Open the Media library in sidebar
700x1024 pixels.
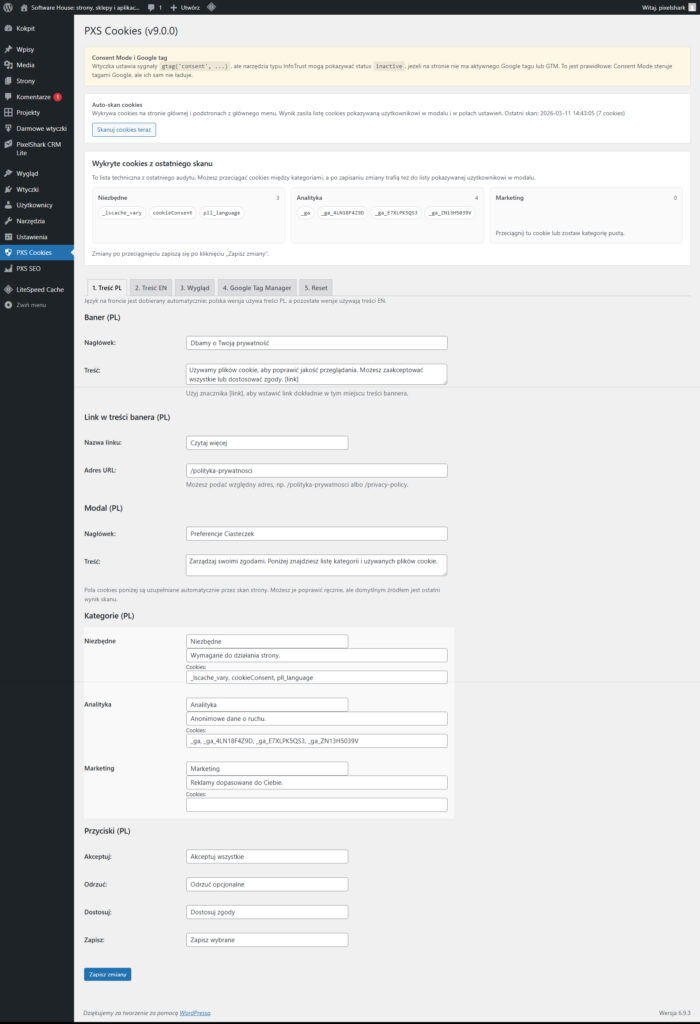point(25,64)
